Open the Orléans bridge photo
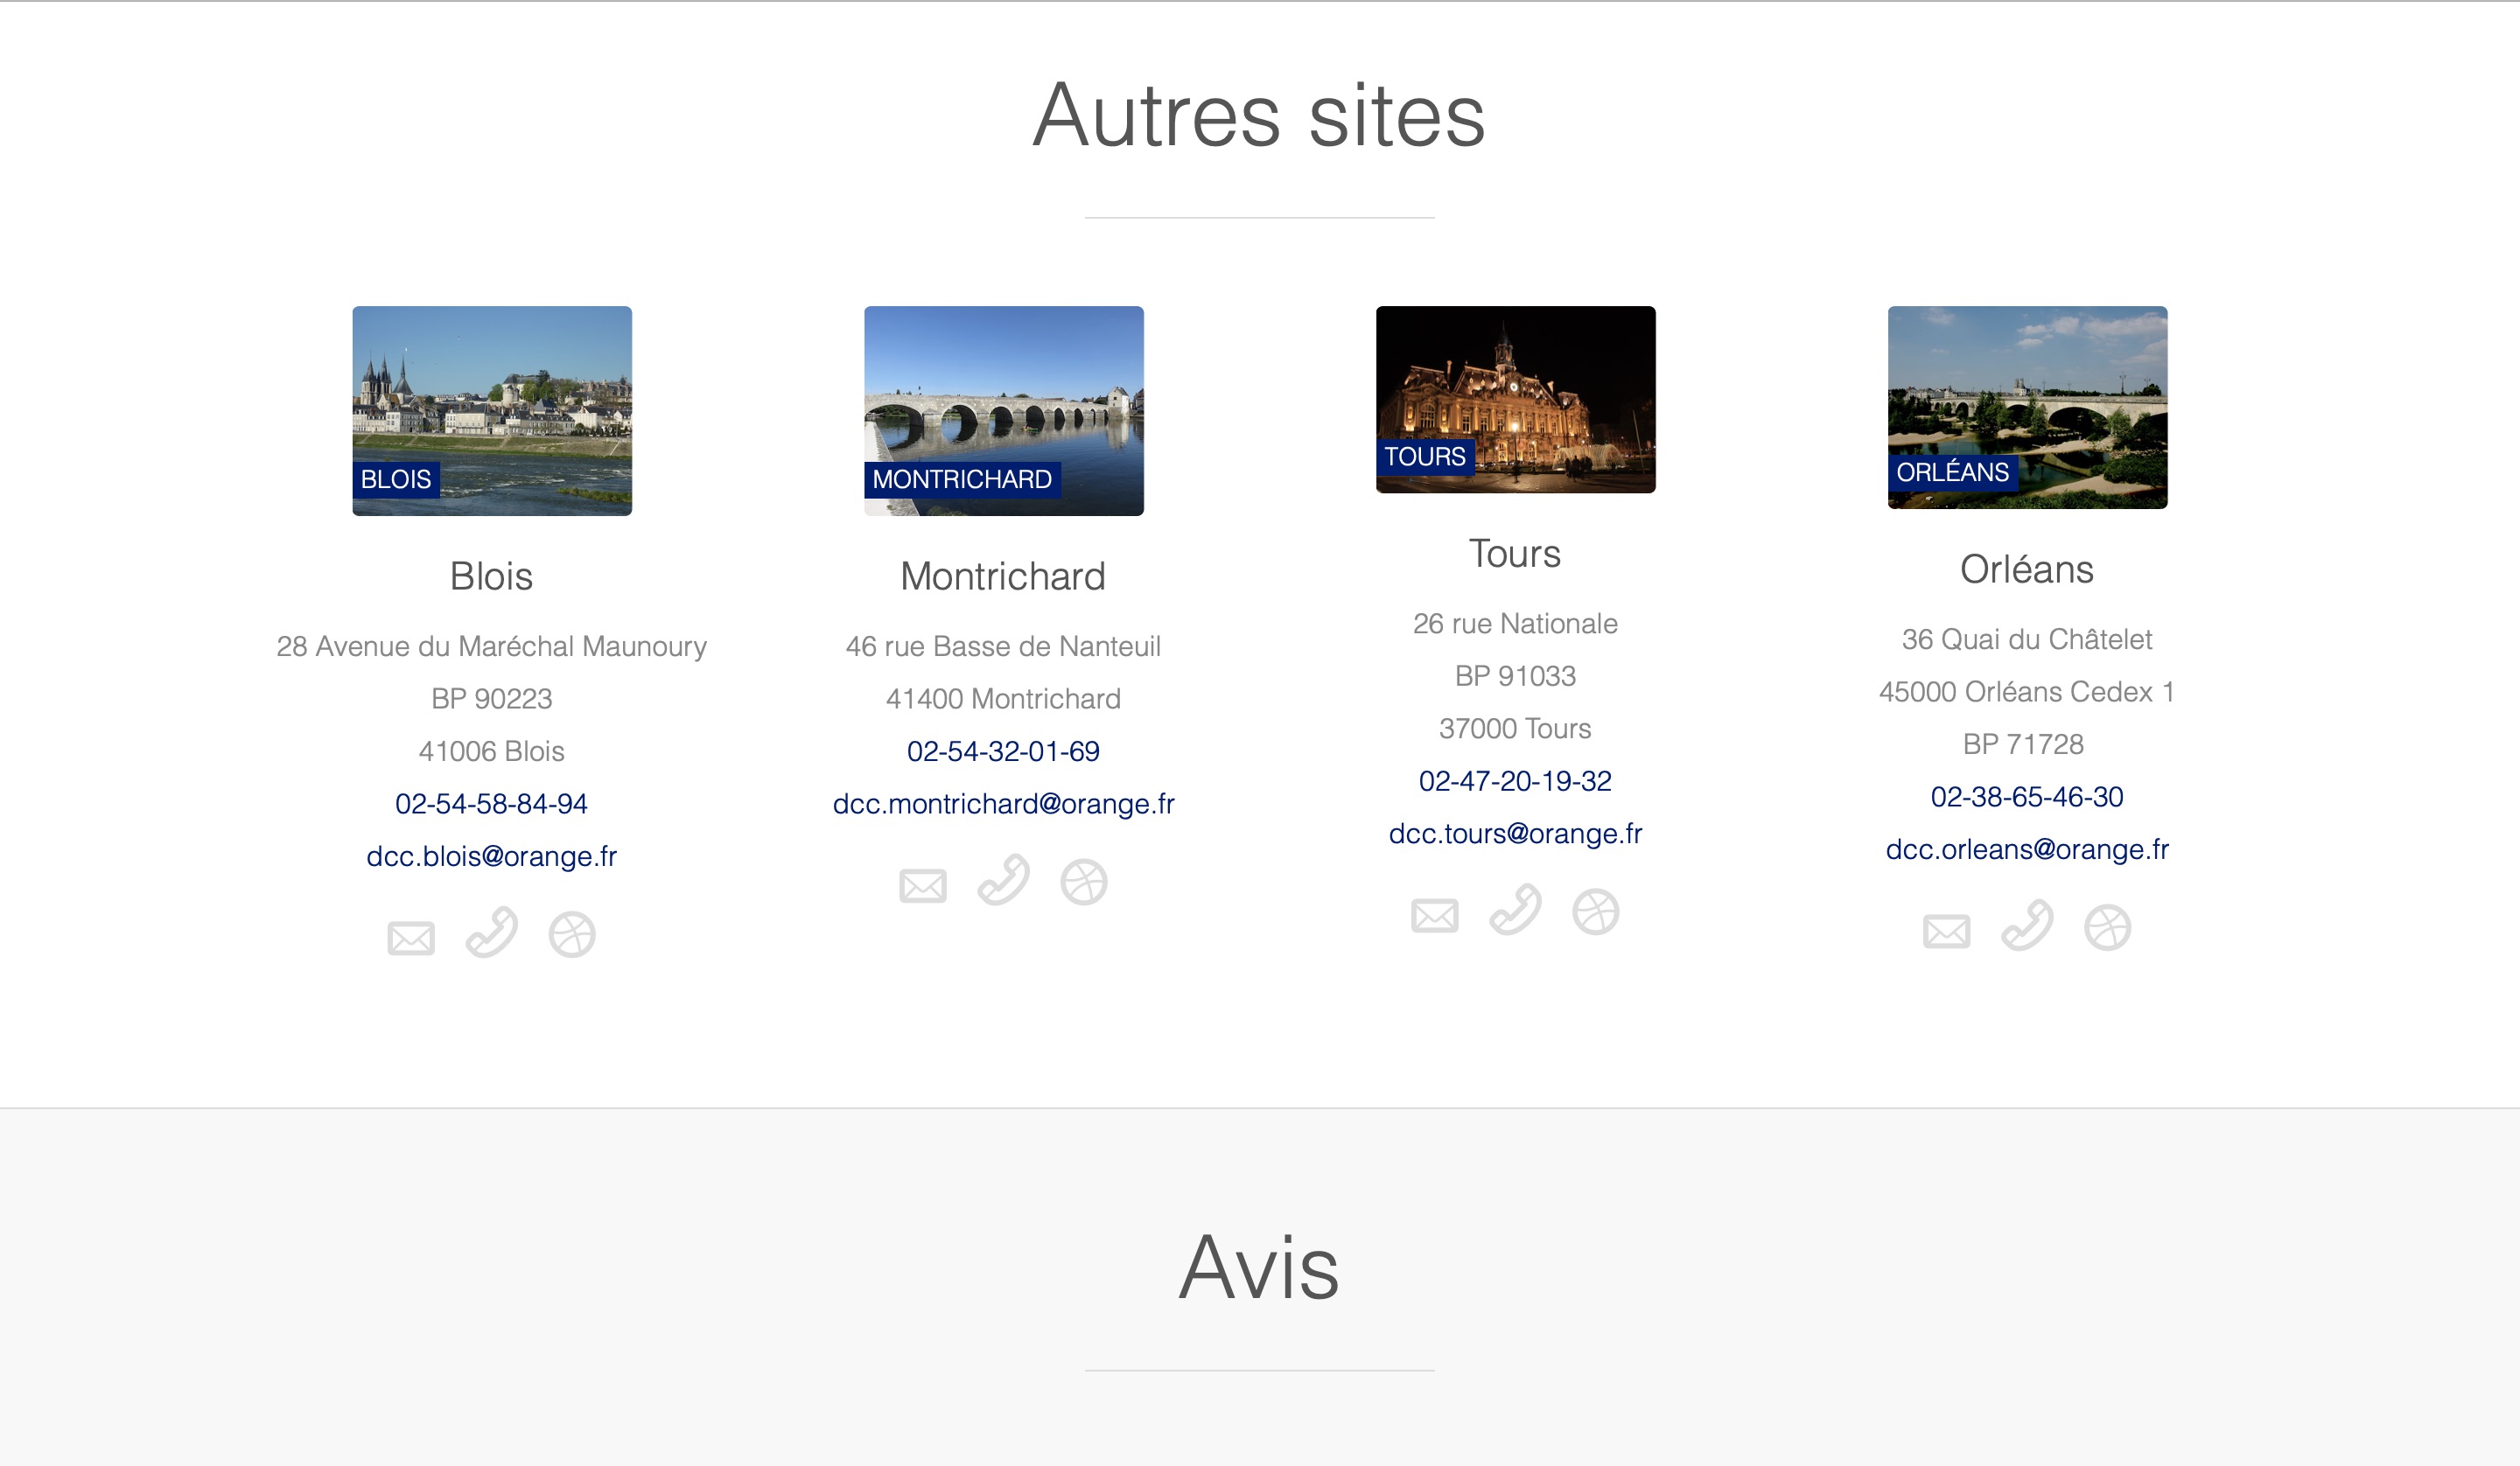 (x=2028, y=408)
